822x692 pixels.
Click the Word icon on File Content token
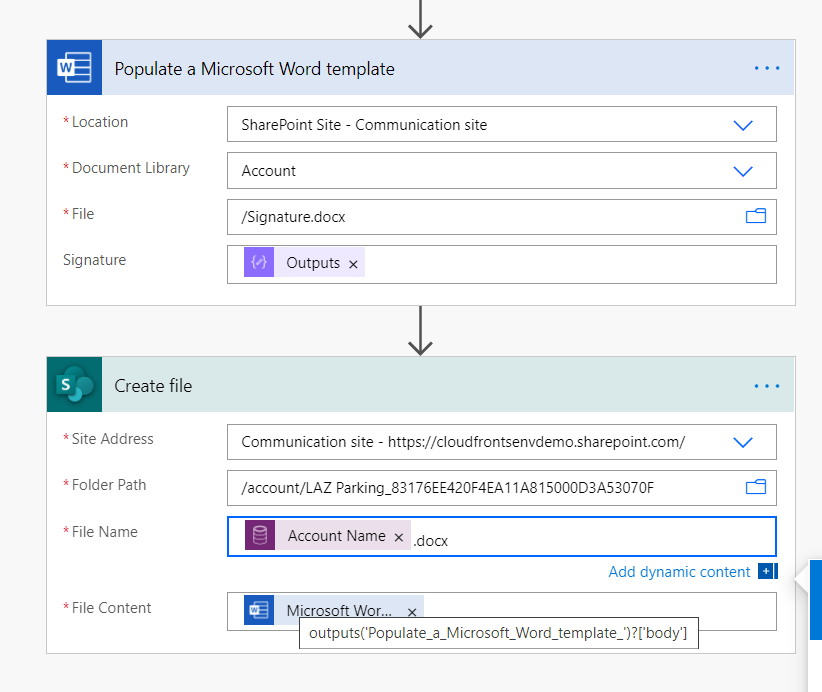259,610
